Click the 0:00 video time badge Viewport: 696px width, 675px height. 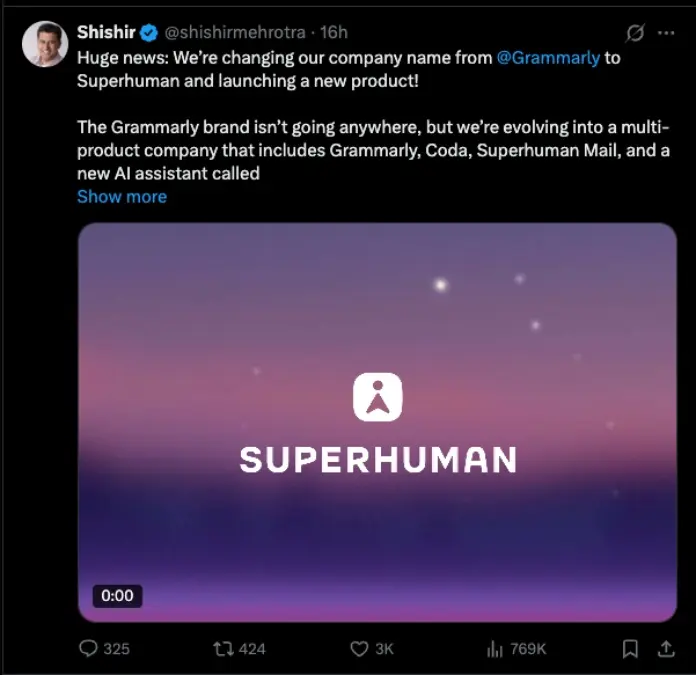[x=117, y=596]
